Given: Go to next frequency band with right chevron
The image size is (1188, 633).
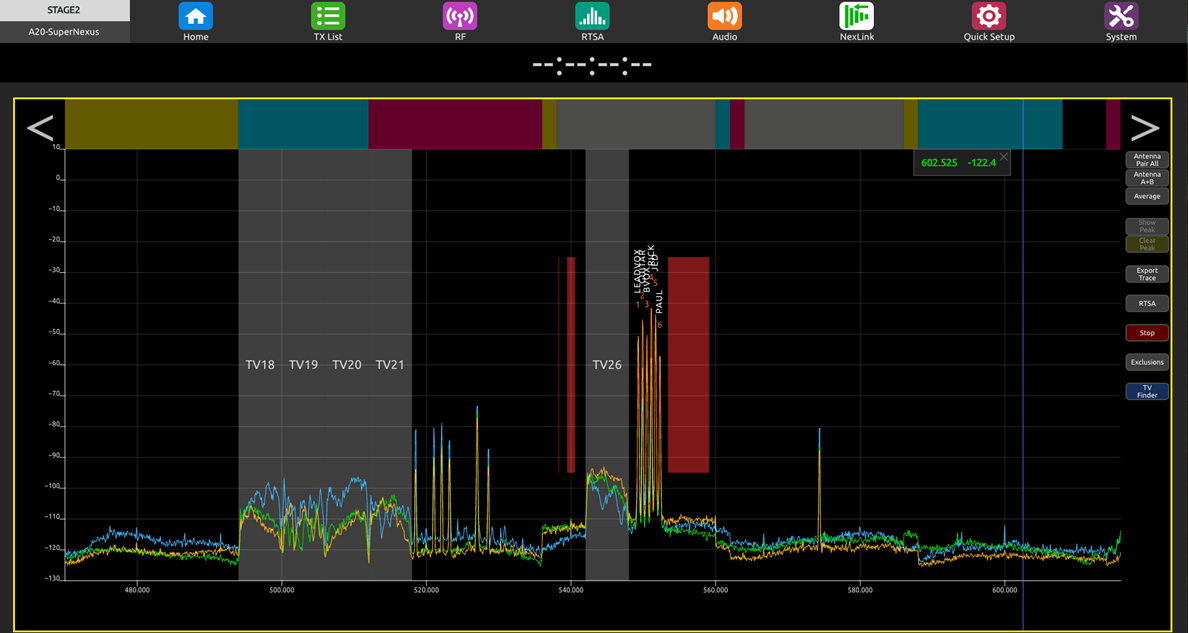Looking at the screenshot, I should tap(1145, 127).
